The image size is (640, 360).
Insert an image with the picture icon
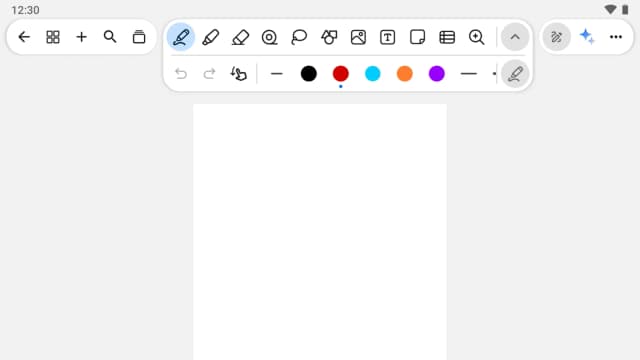[358, 37]
